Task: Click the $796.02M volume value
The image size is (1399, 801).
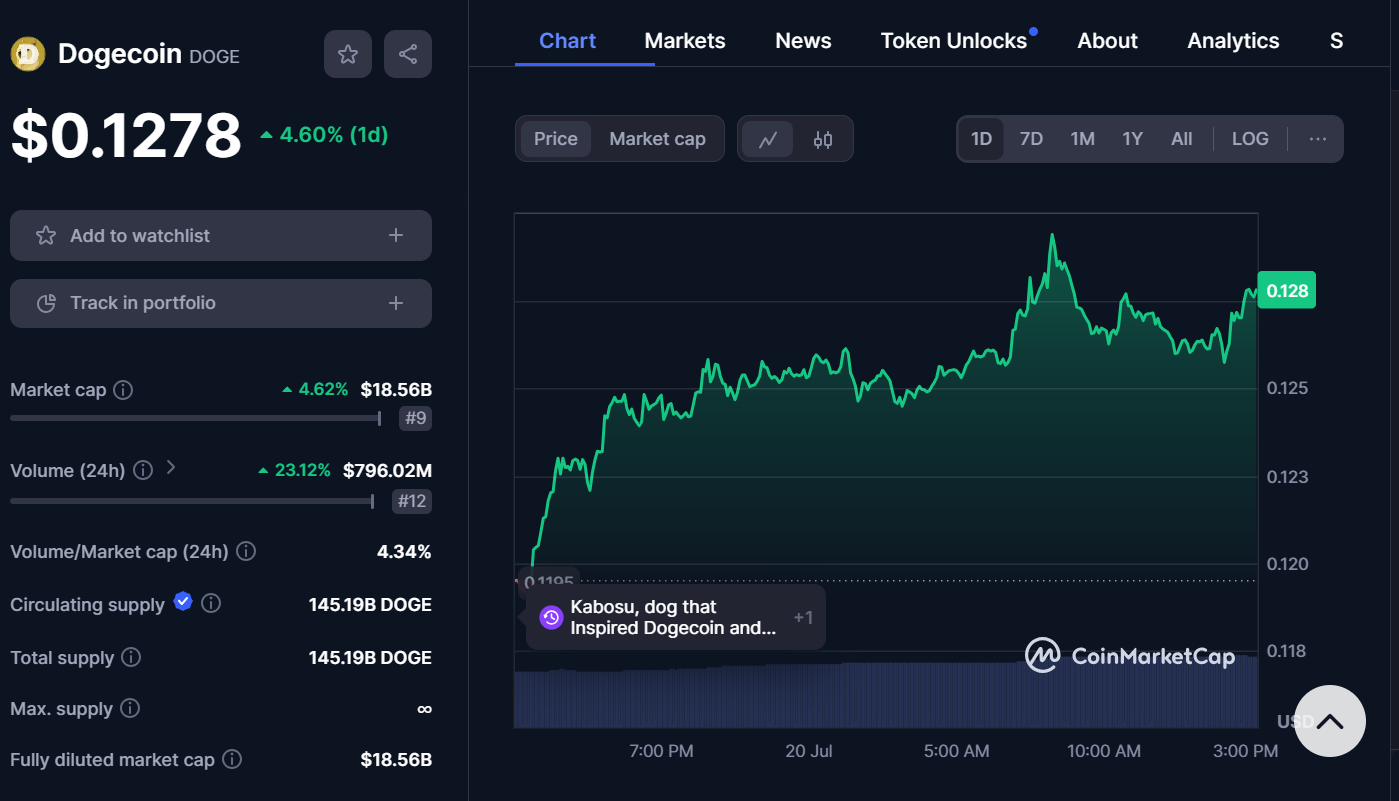Action: click(x=387, y=470)
